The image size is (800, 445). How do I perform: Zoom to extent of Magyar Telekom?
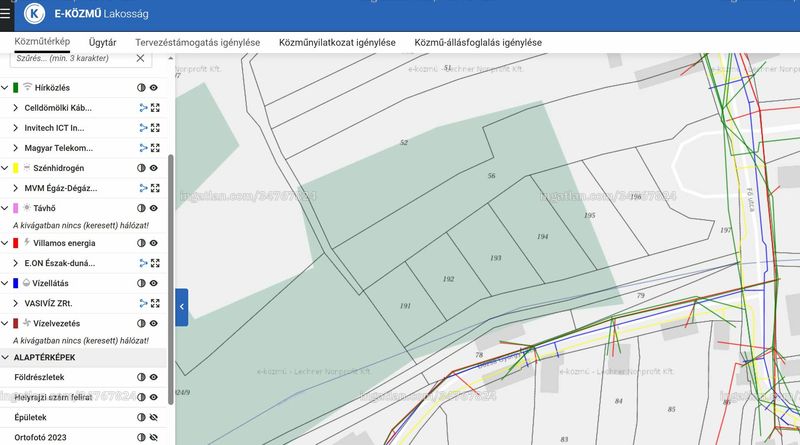[x=155, y=148]
